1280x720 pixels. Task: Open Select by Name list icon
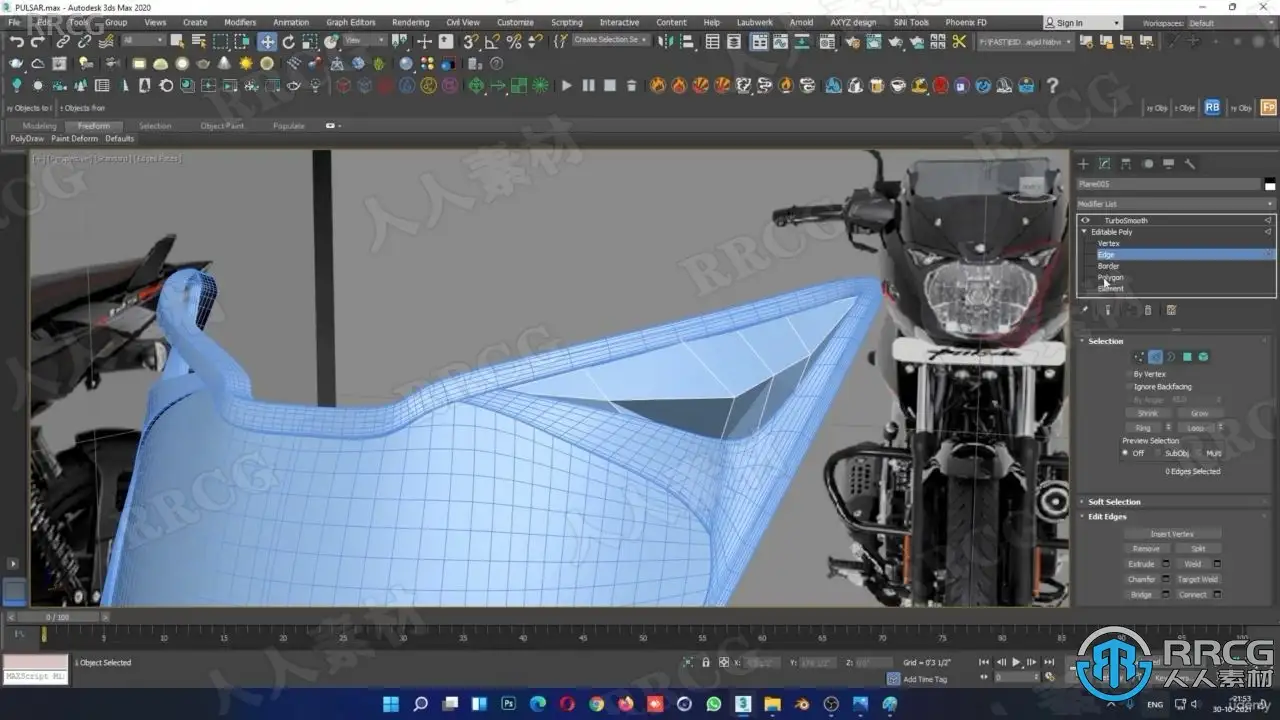pos(198,42)
